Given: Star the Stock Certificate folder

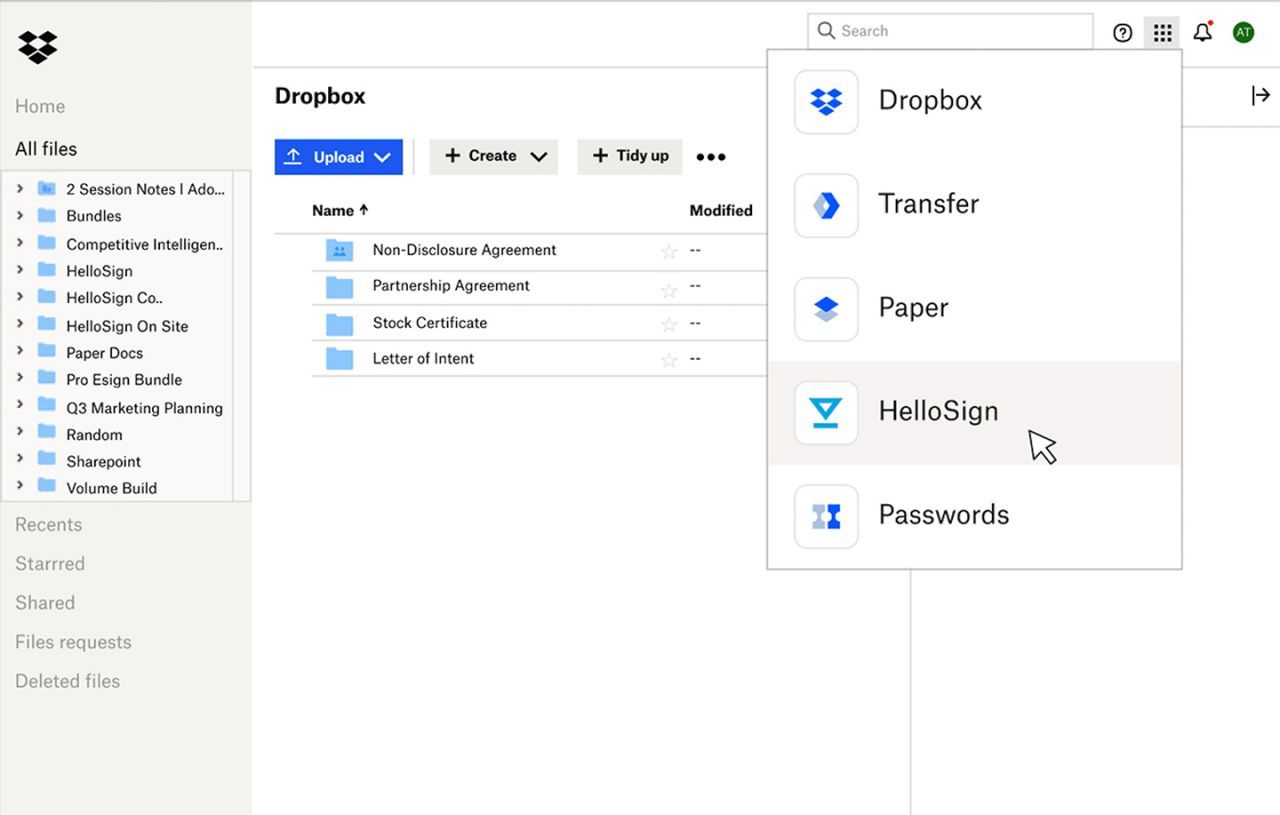Looking at the screenshot, I should tap(669, 322).
